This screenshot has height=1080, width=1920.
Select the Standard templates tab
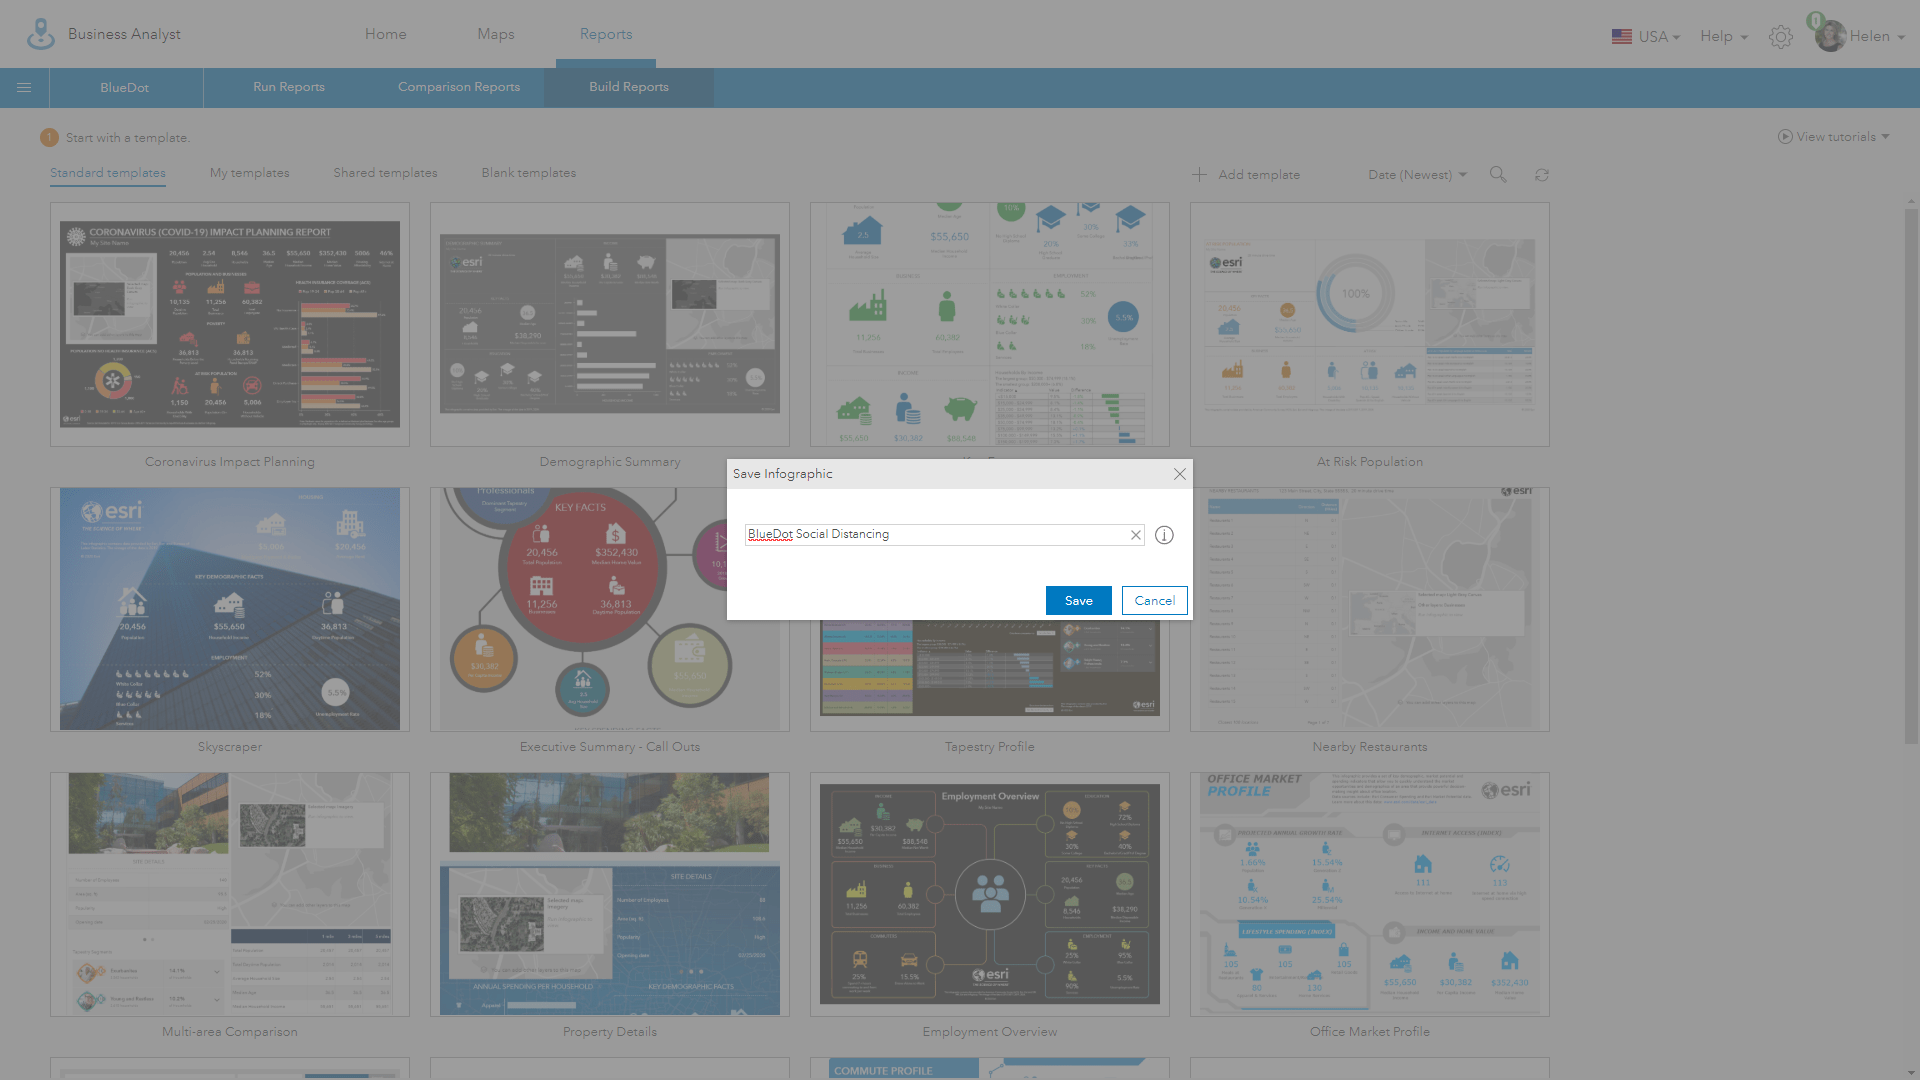[x=108, y=173]
